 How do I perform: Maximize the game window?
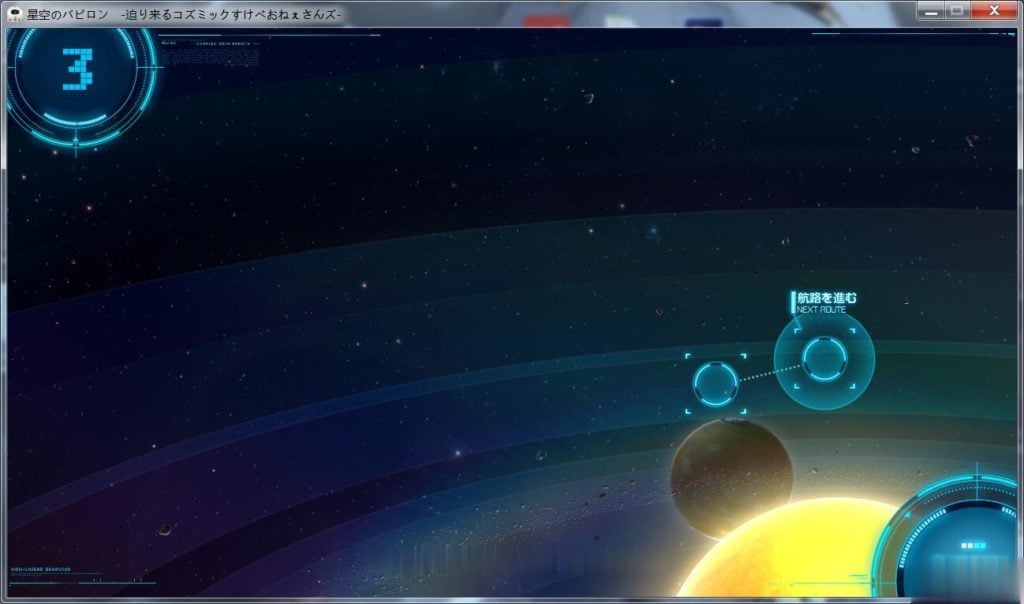click(x=957, y=11)
